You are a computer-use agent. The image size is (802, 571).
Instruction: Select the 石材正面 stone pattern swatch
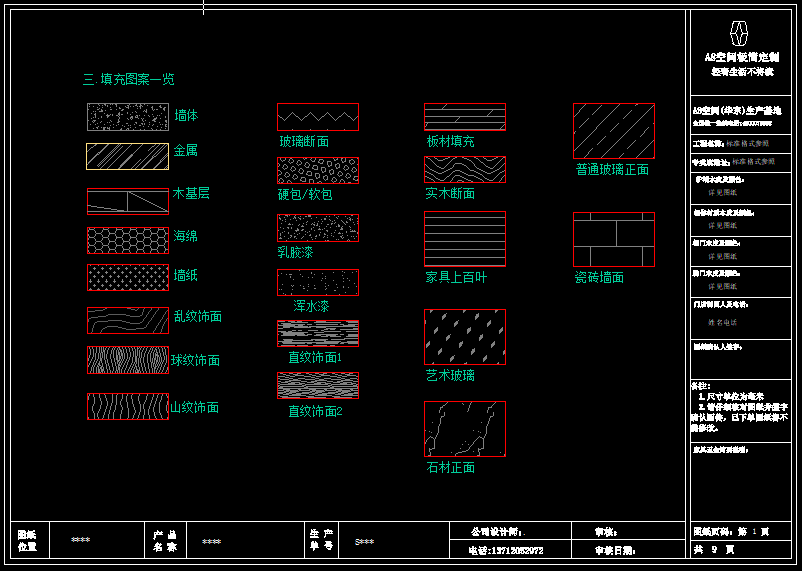tap(464, 428)
